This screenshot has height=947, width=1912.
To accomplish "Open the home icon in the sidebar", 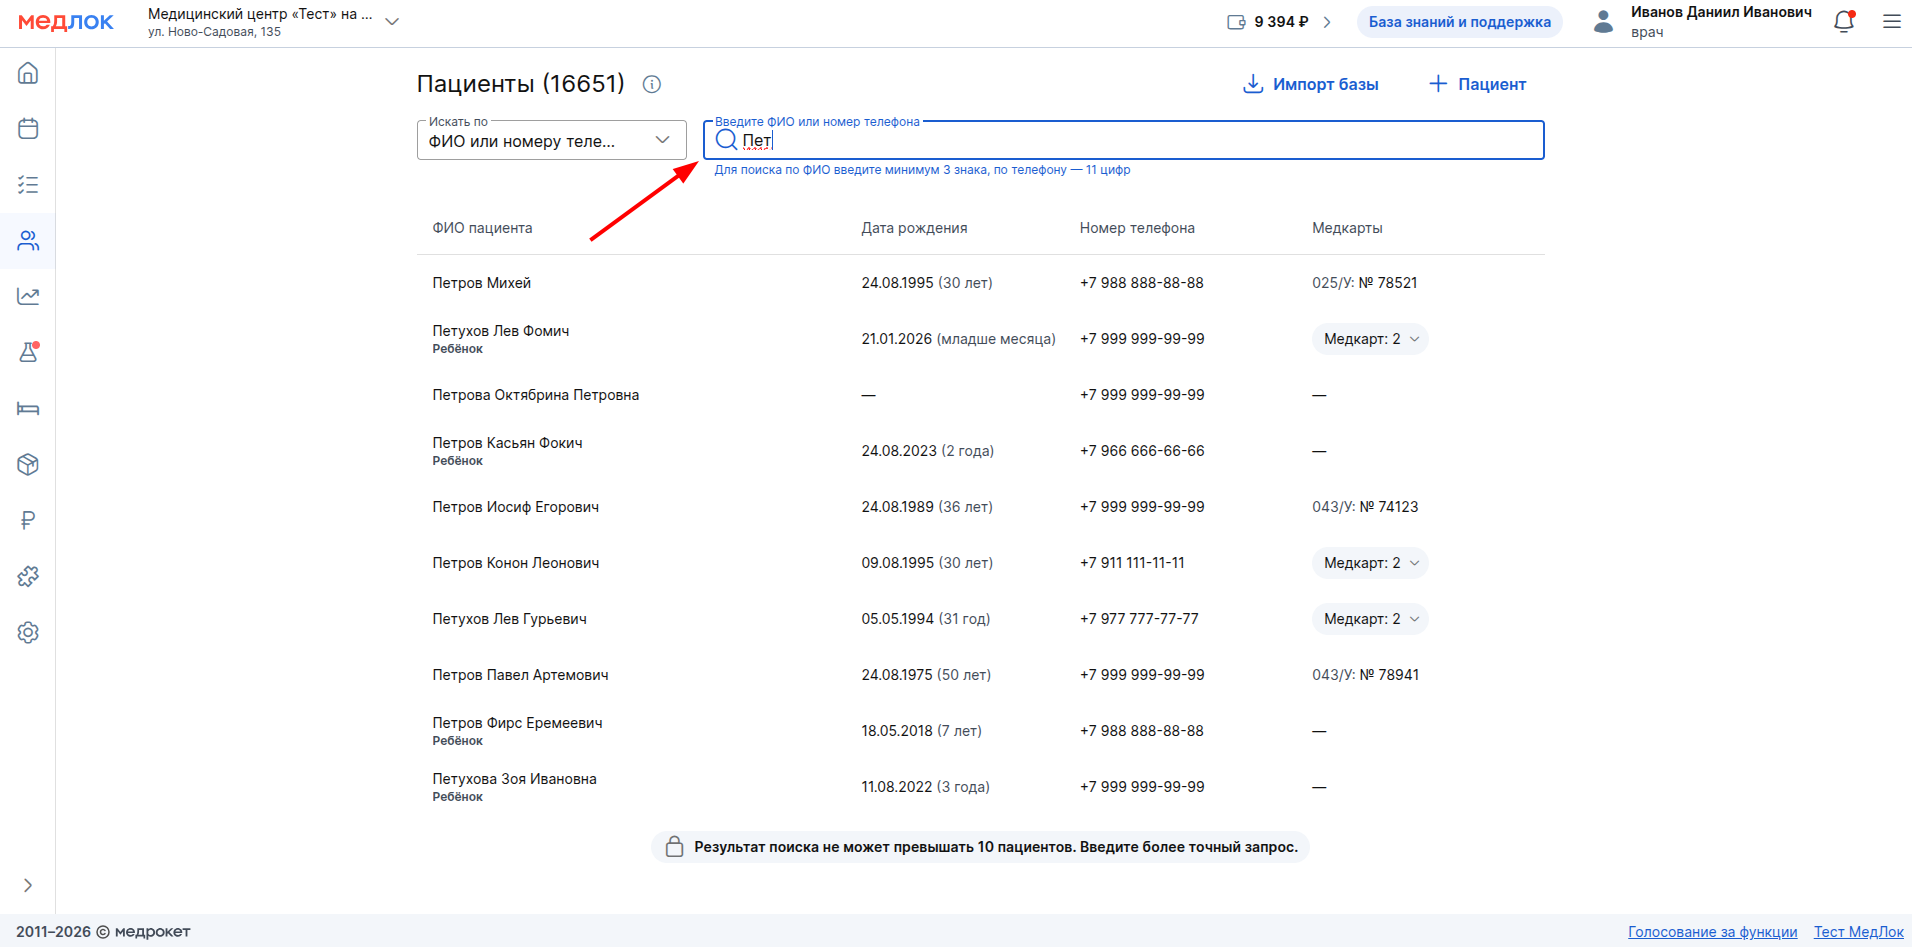I will (x=28, y=73).
